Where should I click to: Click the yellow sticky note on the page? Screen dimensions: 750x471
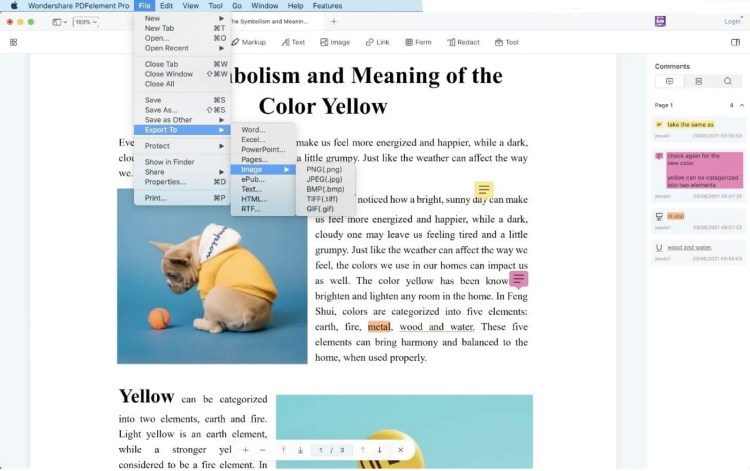point(484,189)
